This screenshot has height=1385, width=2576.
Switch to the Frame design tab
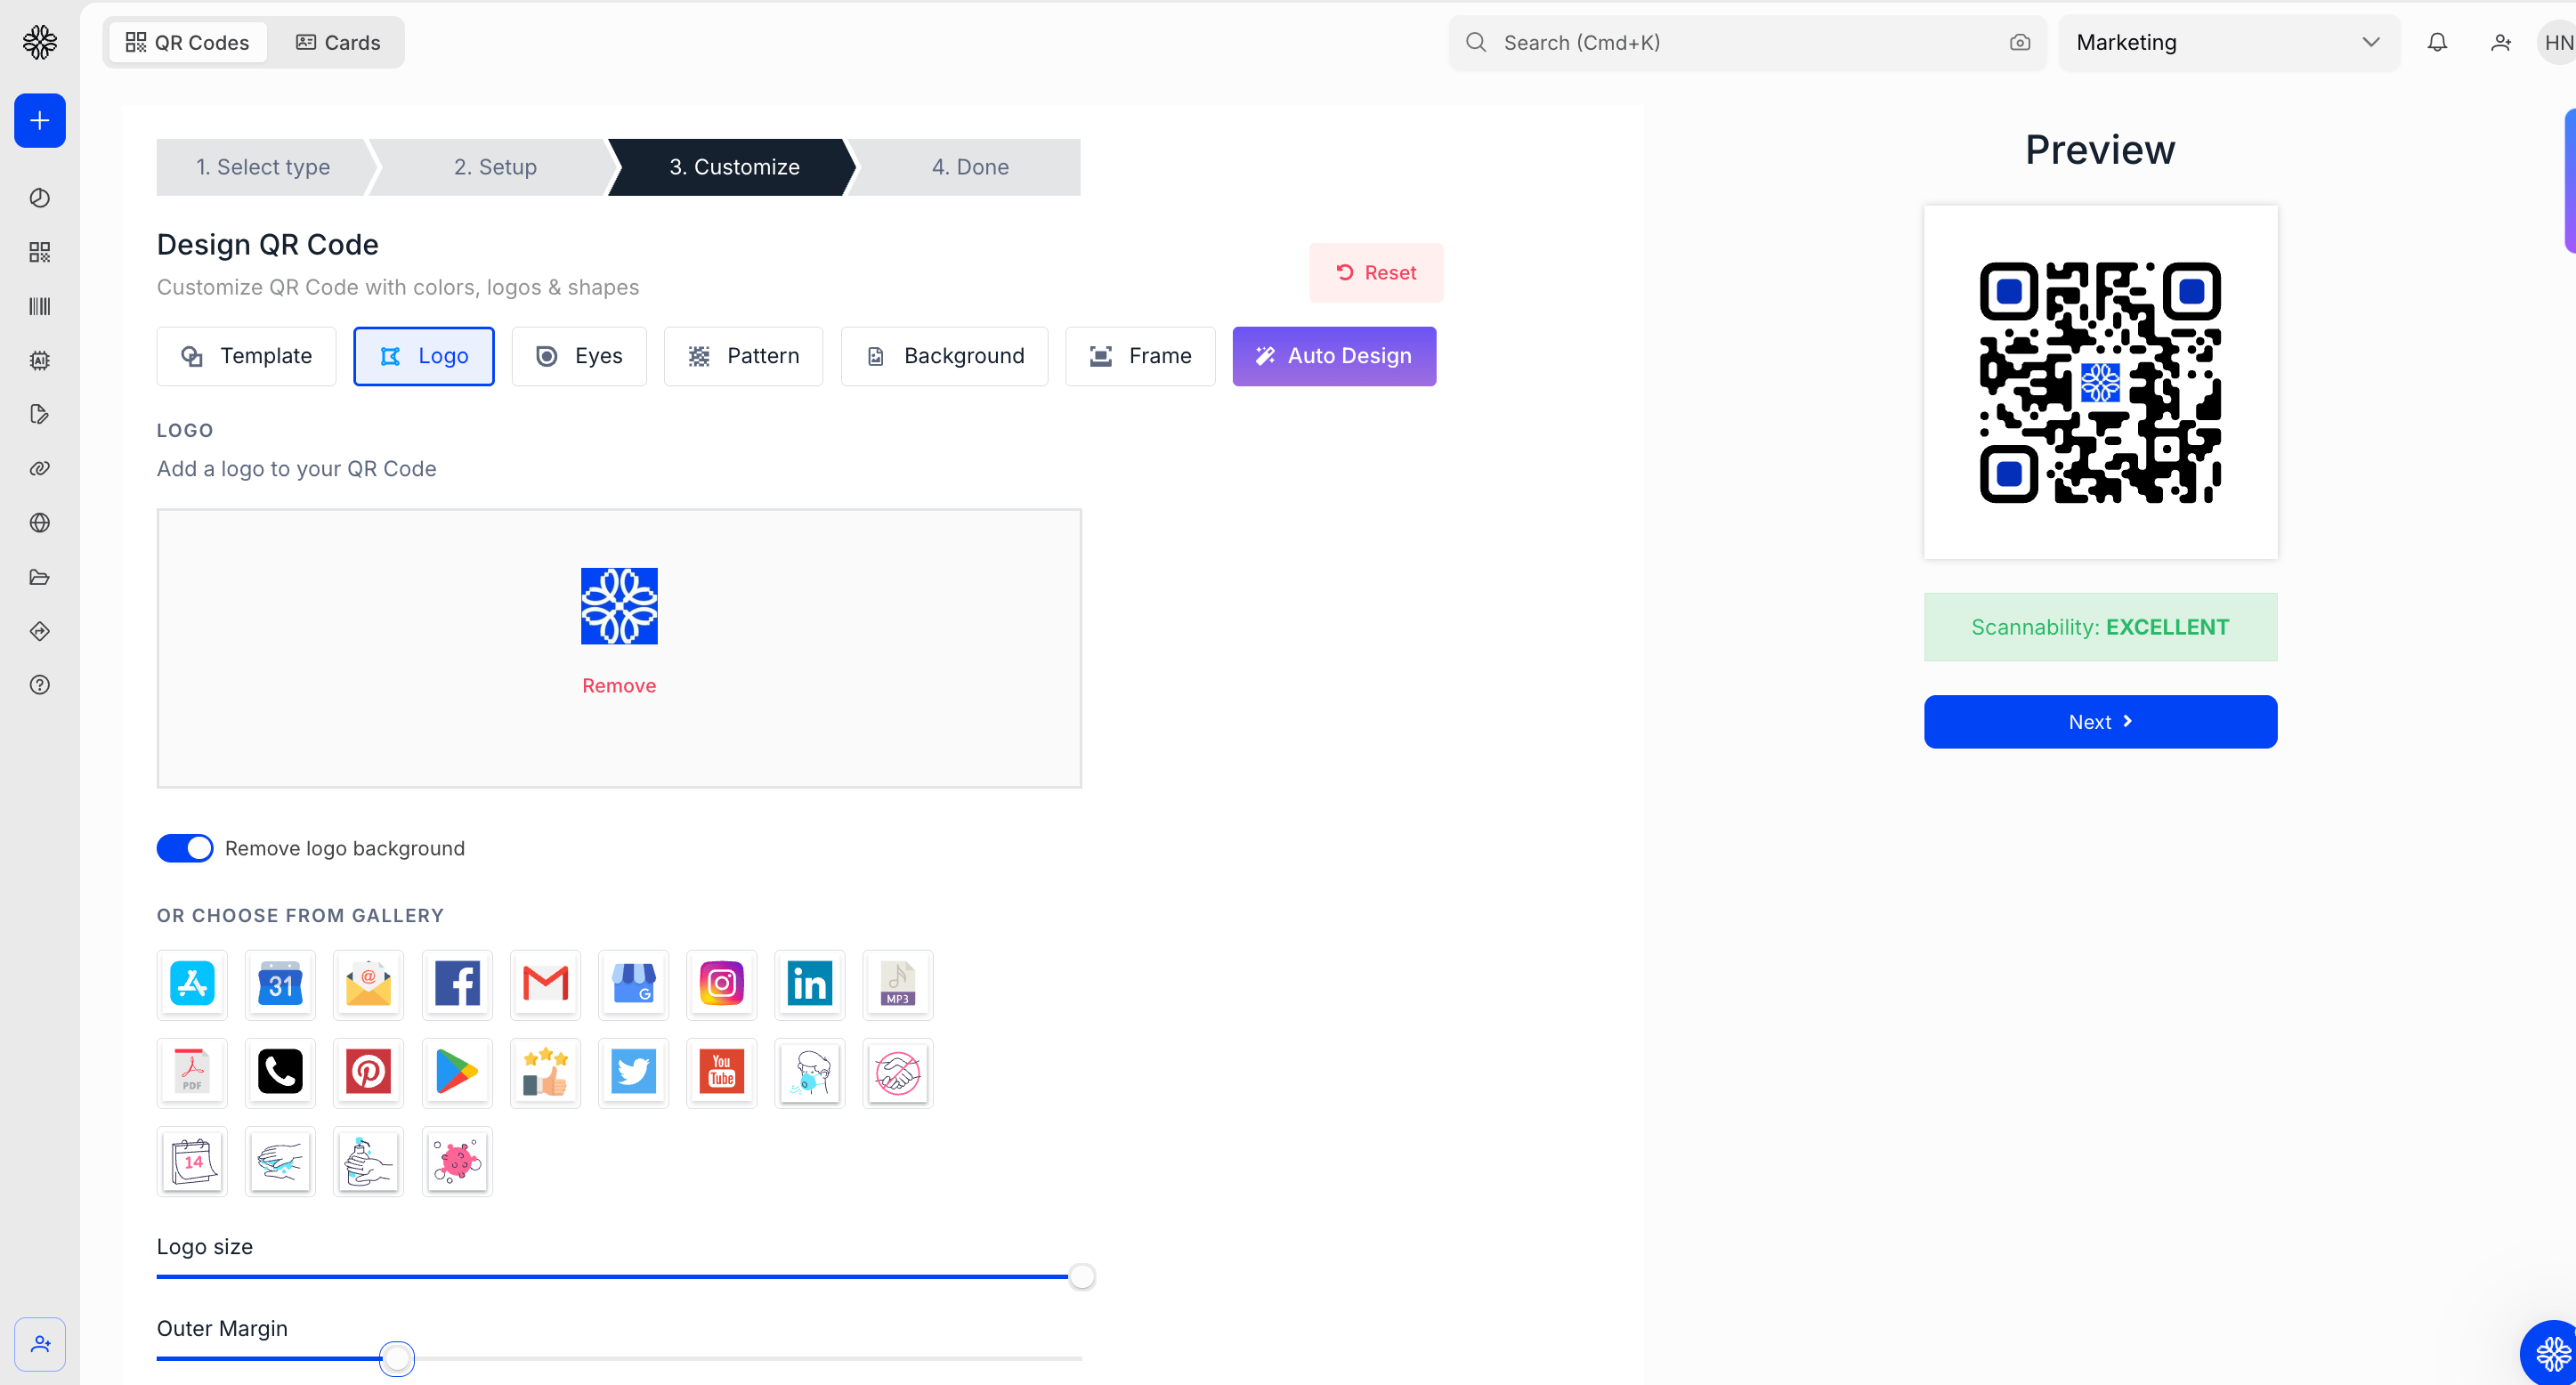pos(1140,356)
